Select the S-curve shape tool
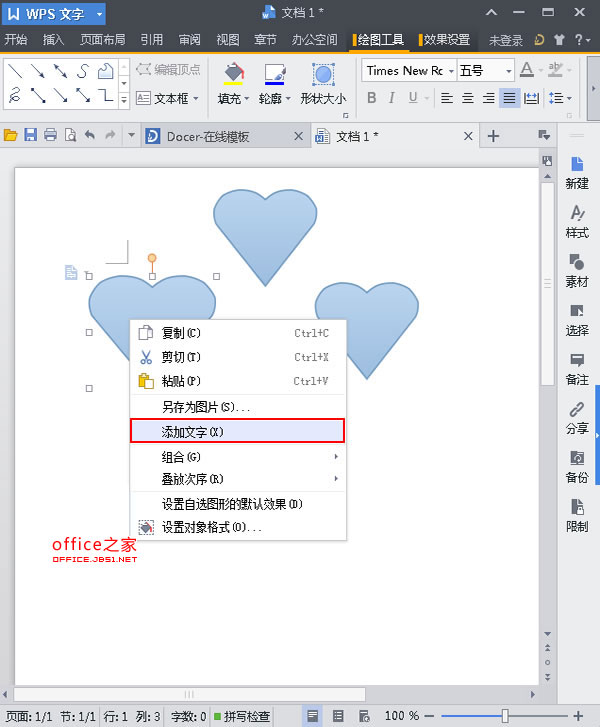This screenshot has height=727, width=600. [x=83, y=70]
